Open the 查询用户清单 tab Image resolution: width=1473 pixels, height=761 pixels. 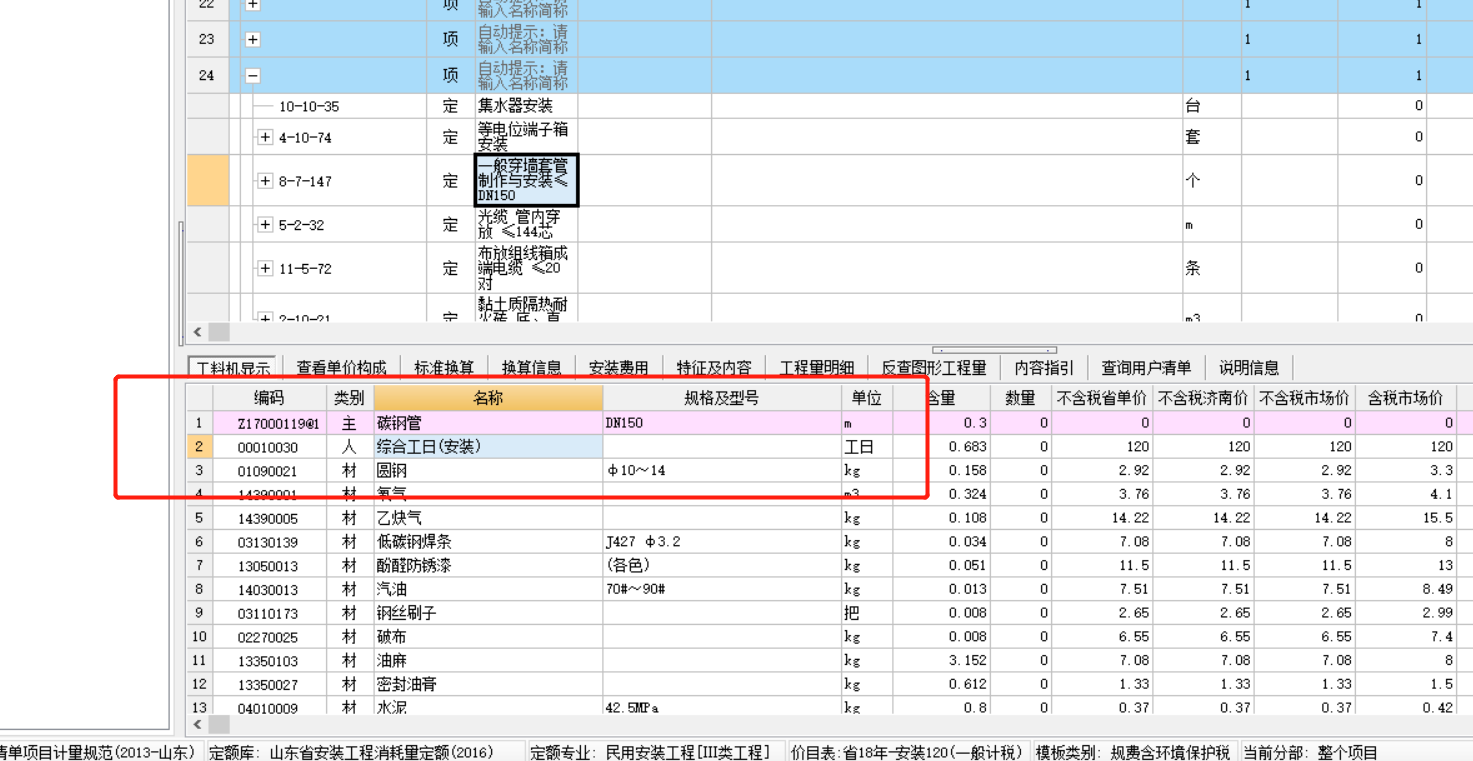pyautogui.click(x=1146, y=368)
